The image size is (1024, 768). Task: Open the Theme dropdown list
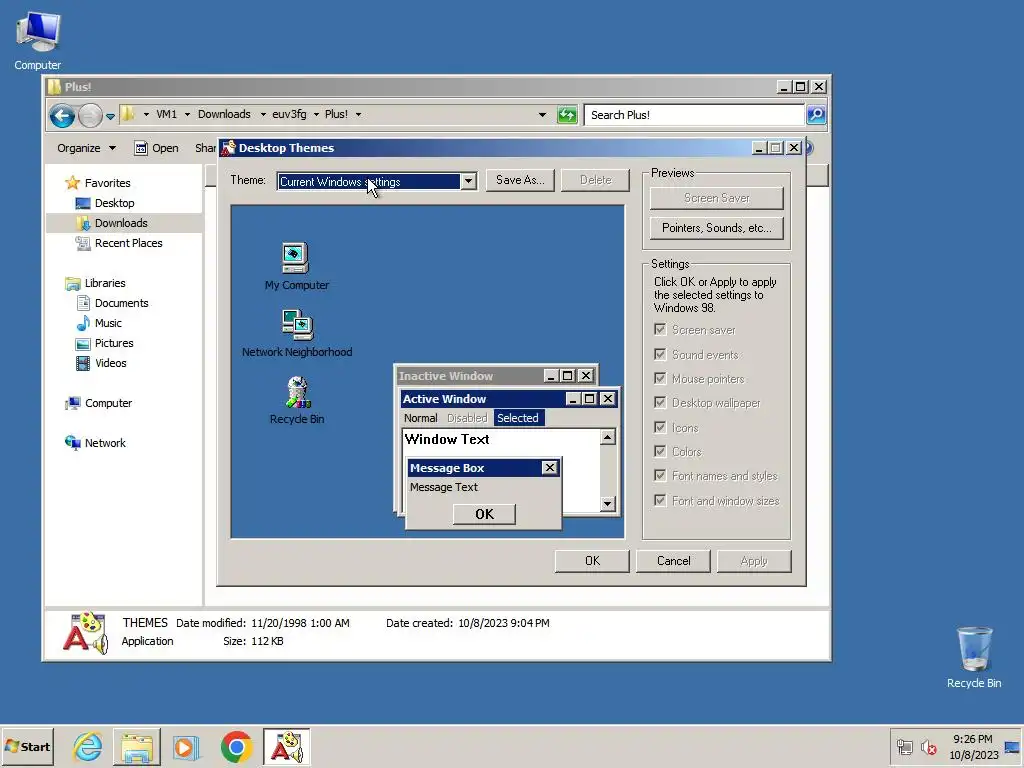point(468,182)
